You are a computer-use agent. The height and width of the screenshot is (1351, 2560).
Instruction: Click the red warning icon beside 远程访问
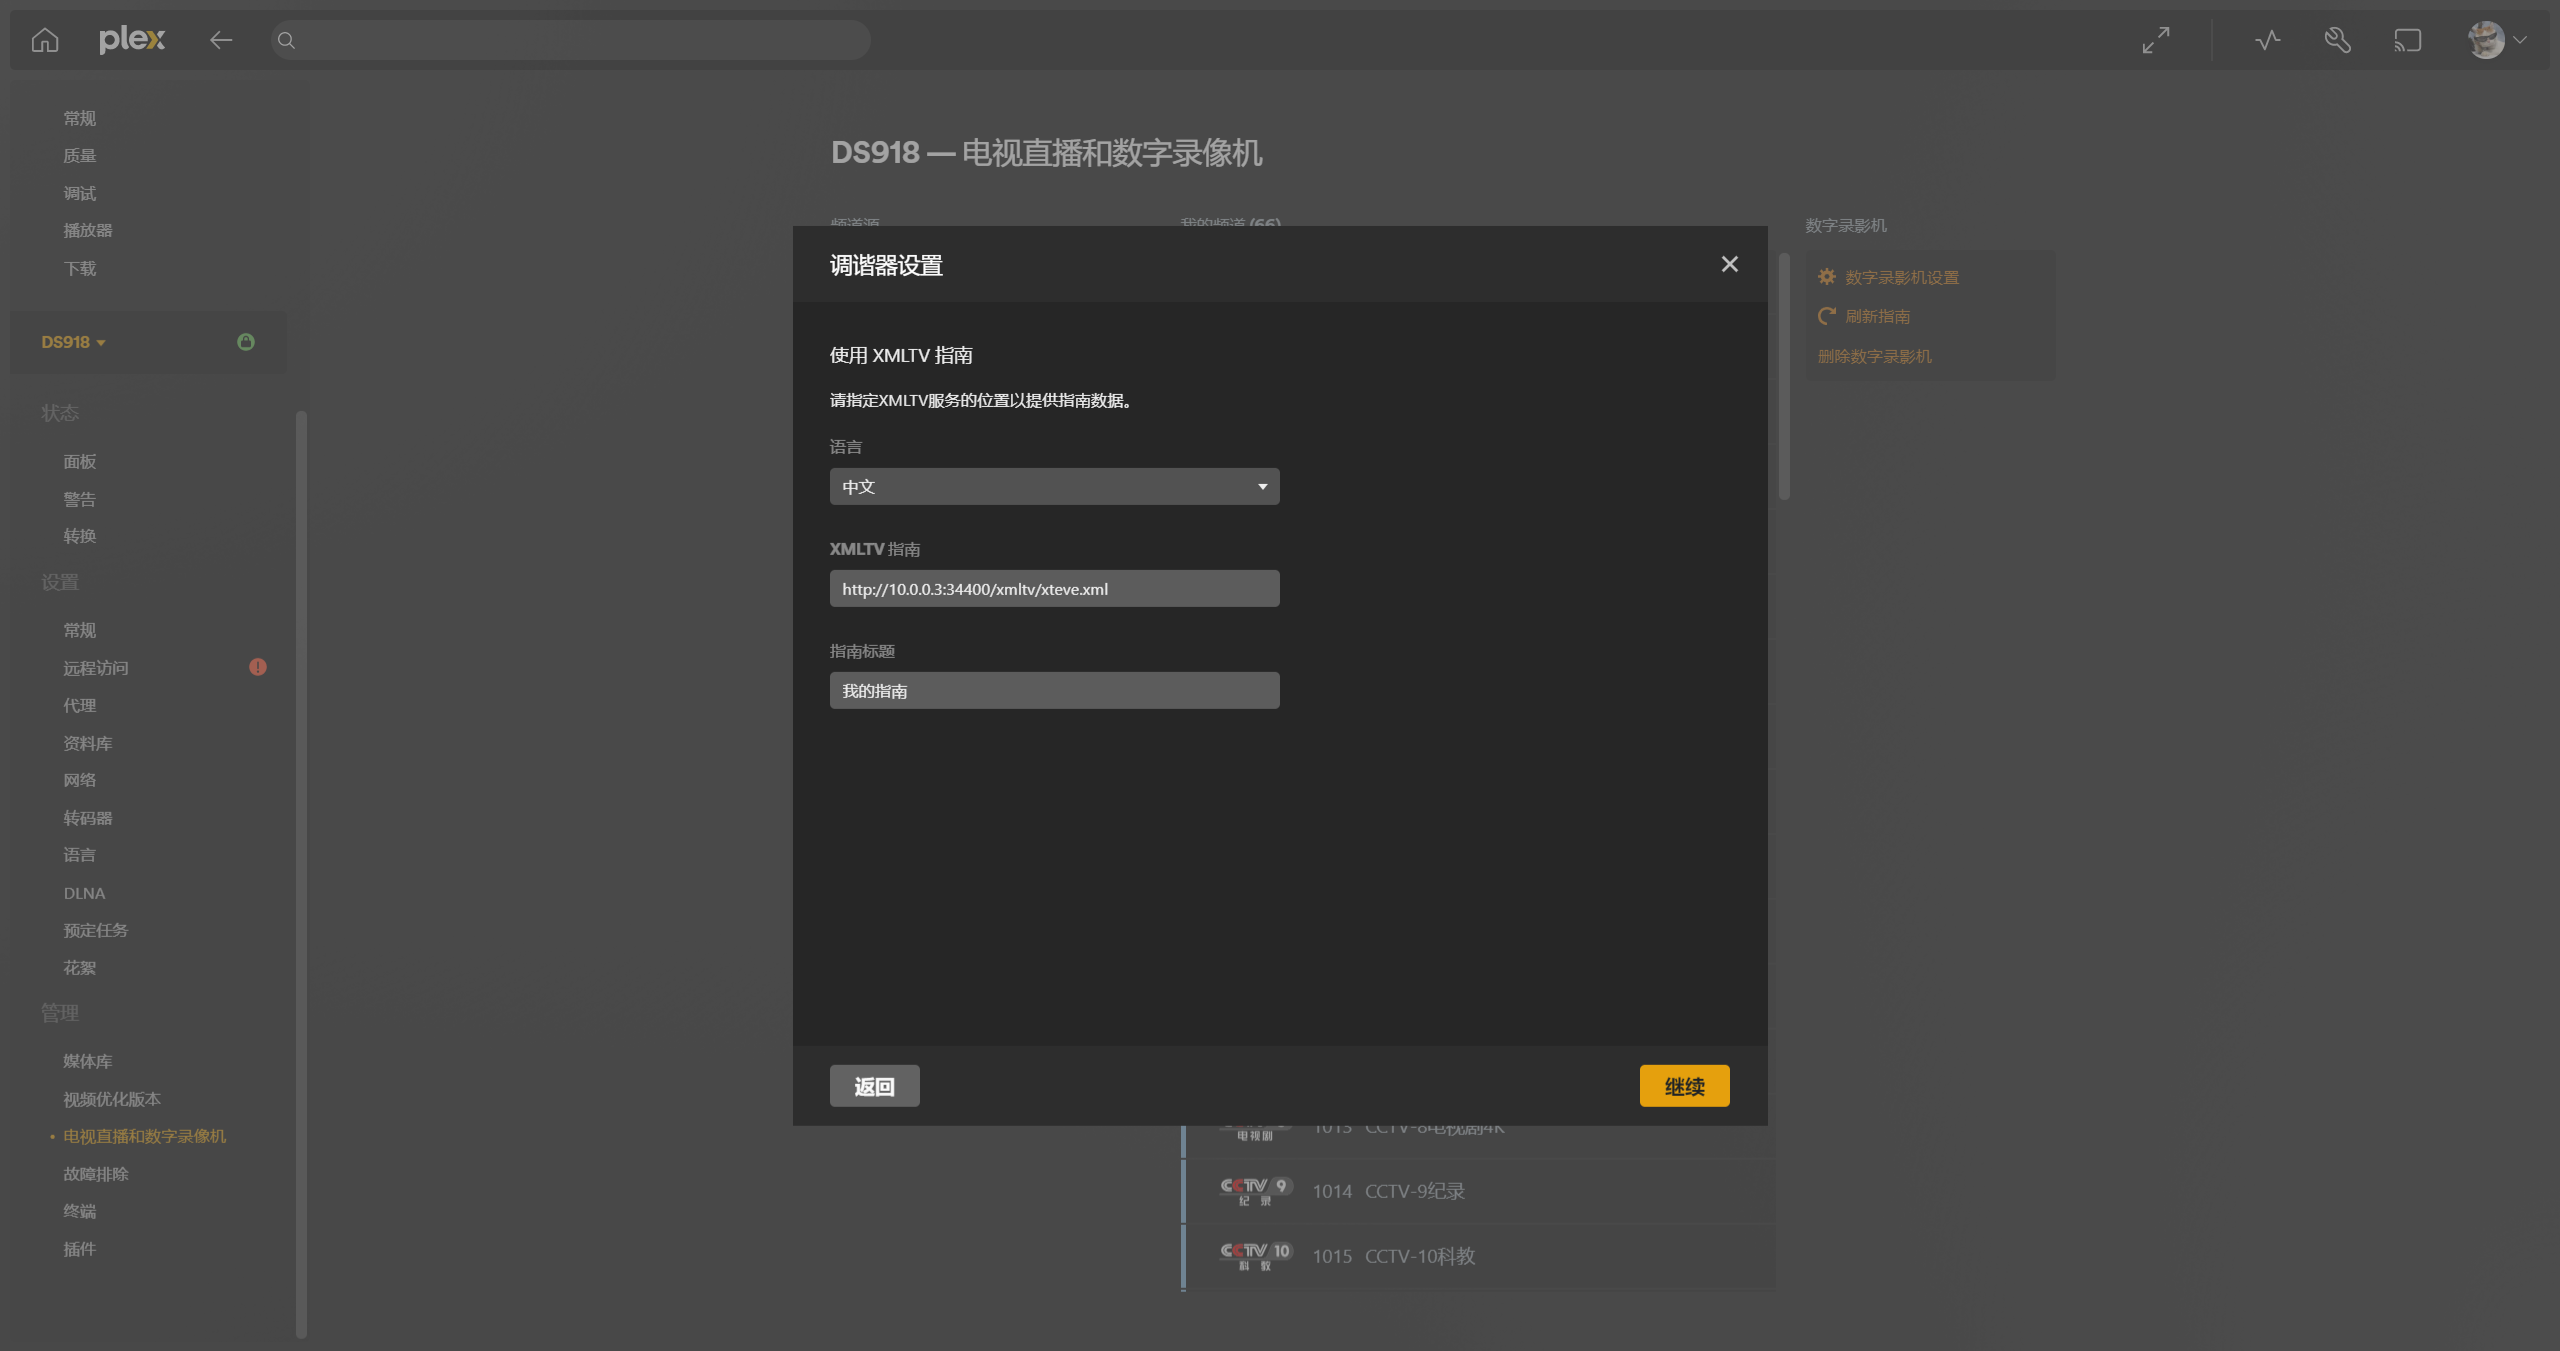258,667
